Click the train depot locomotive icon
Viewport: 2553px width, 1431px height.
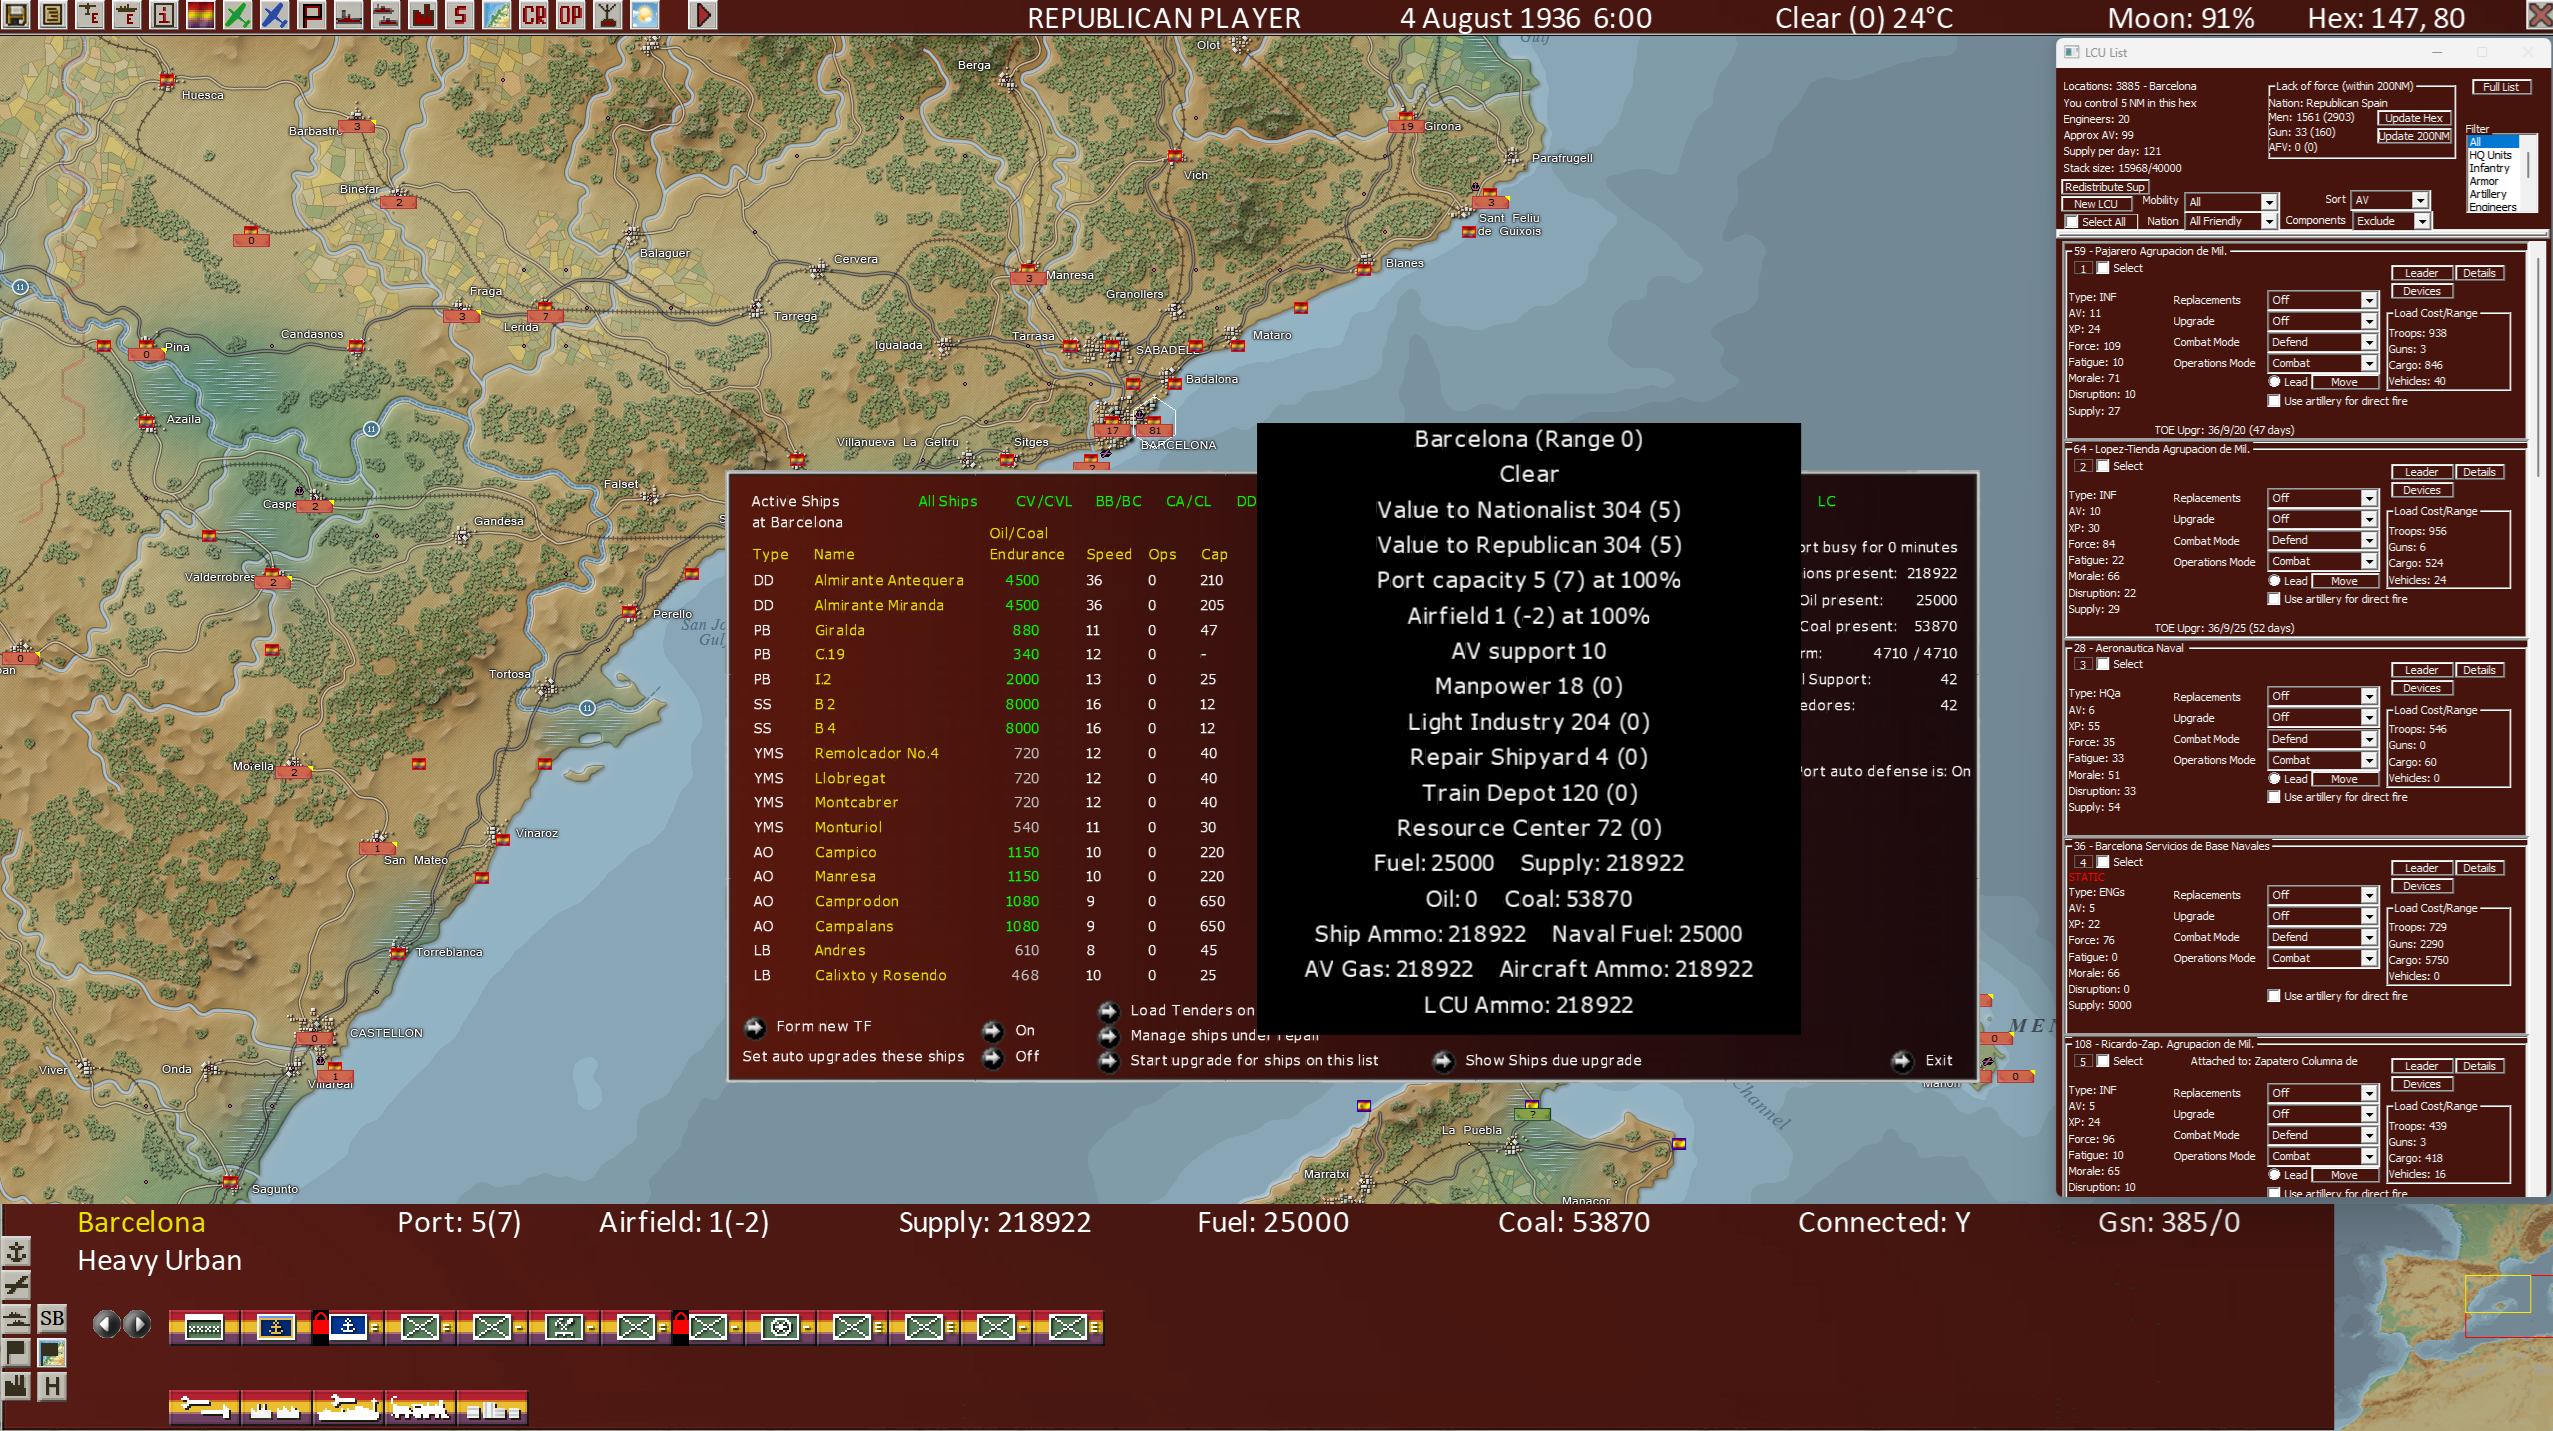tap(420, 1408)
